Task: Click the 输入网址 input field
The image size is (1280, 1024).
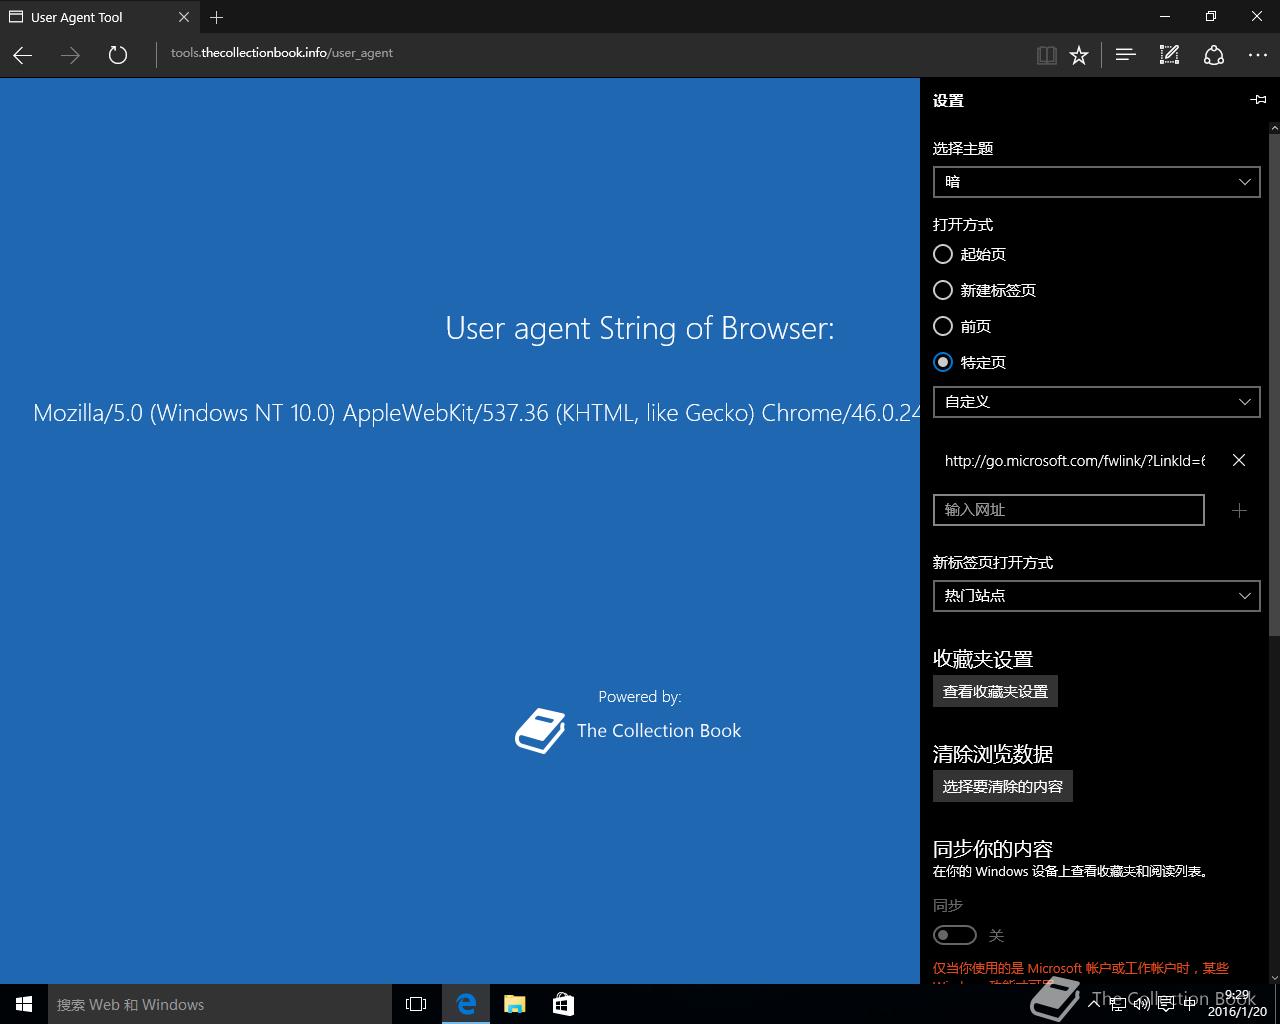Action: (x=1068, y=510)
